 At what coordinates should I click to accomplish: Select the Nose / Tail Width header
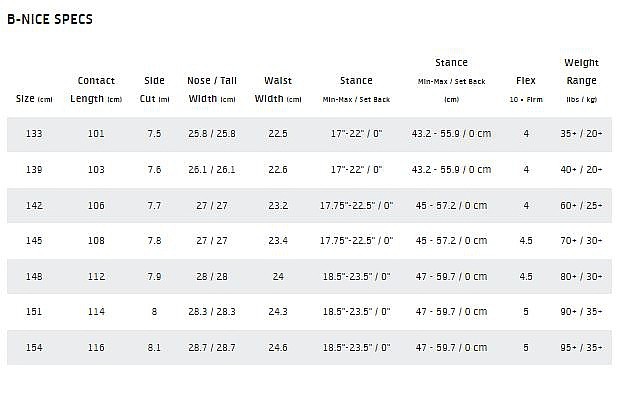pos(212,90)
